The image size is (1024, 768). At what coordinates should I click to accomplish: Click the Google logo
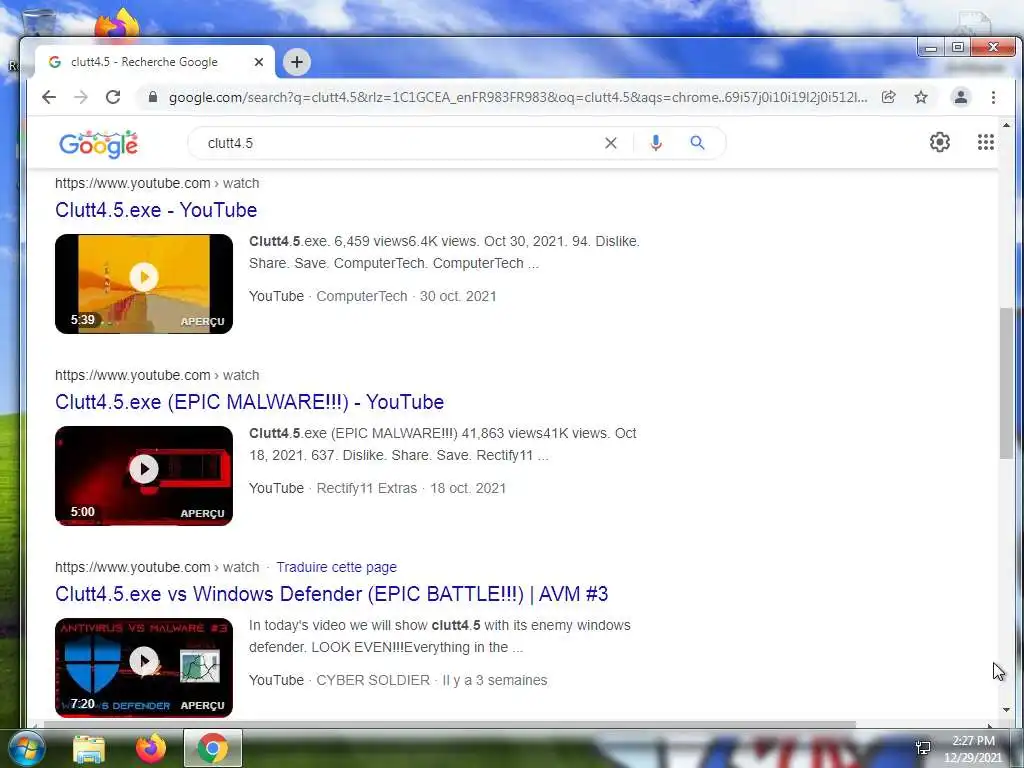[99, 144]
